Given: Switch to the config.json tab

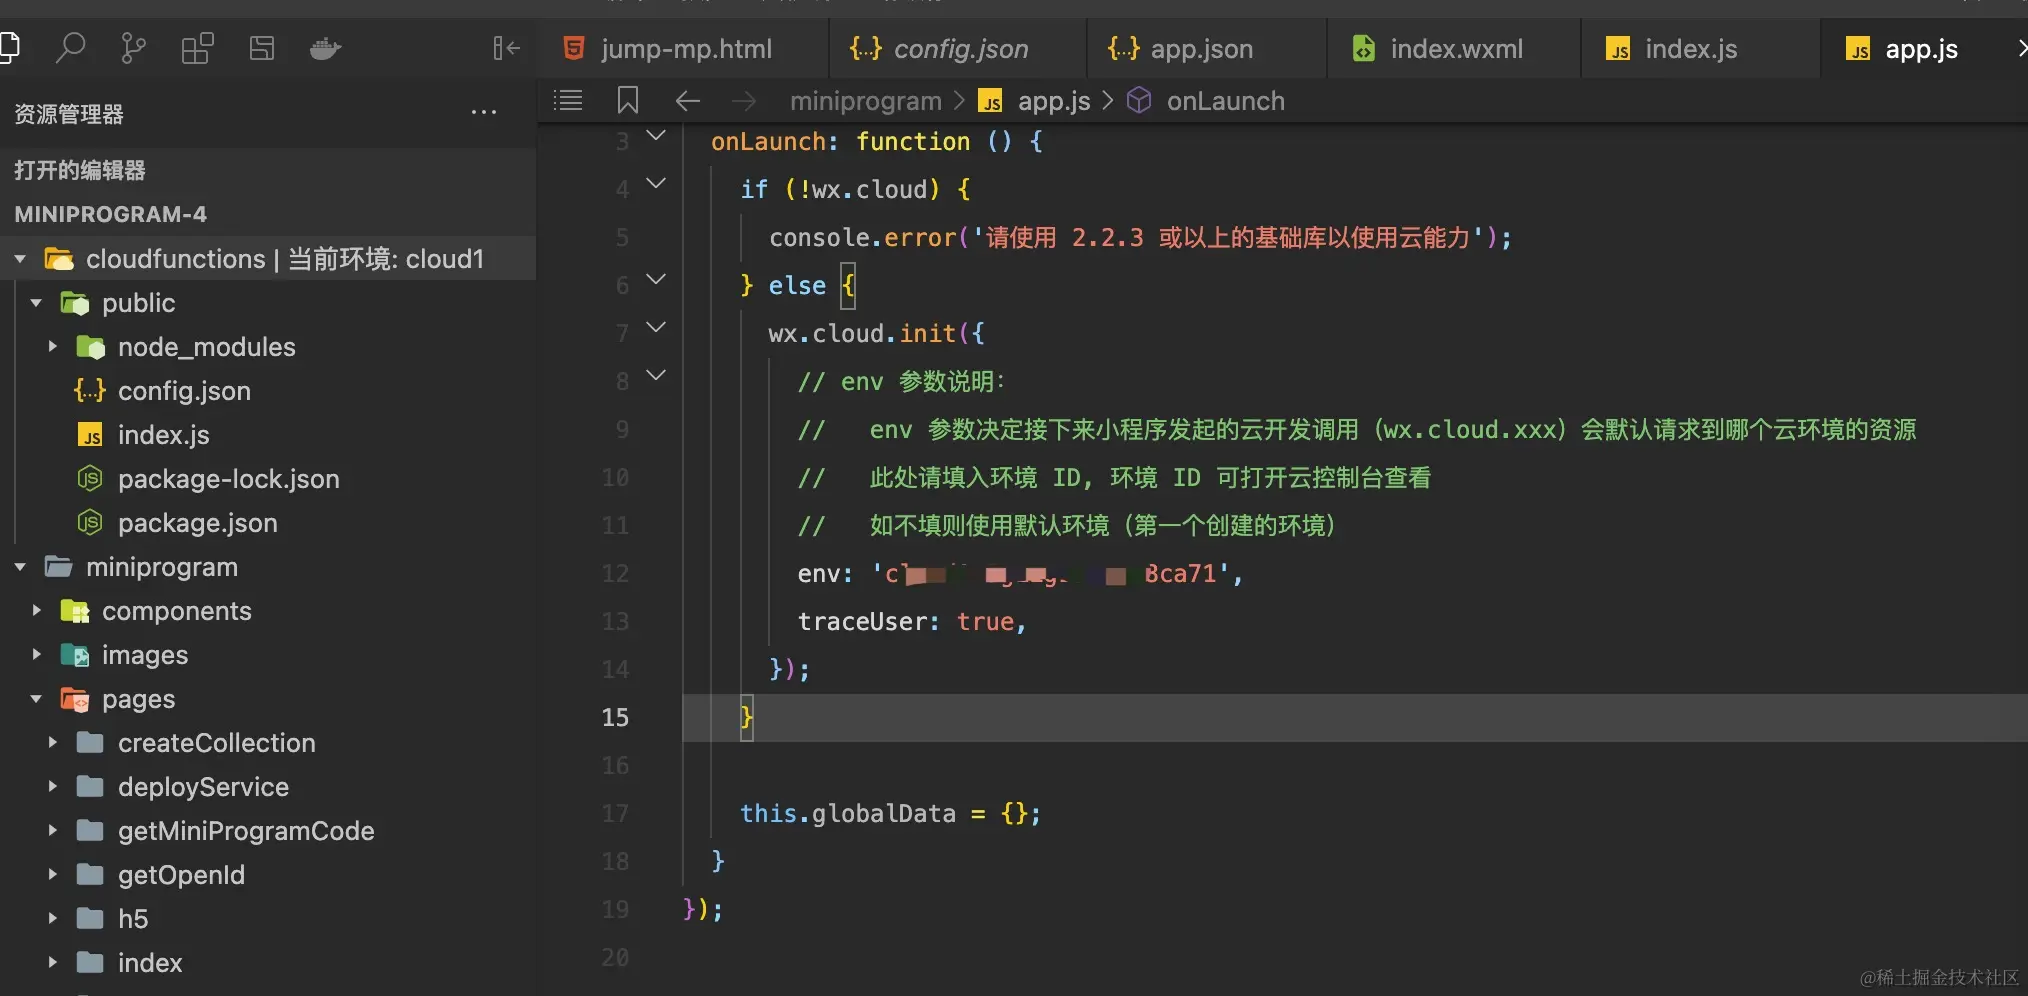Looking at the screenshot, I should click(958, 48).
